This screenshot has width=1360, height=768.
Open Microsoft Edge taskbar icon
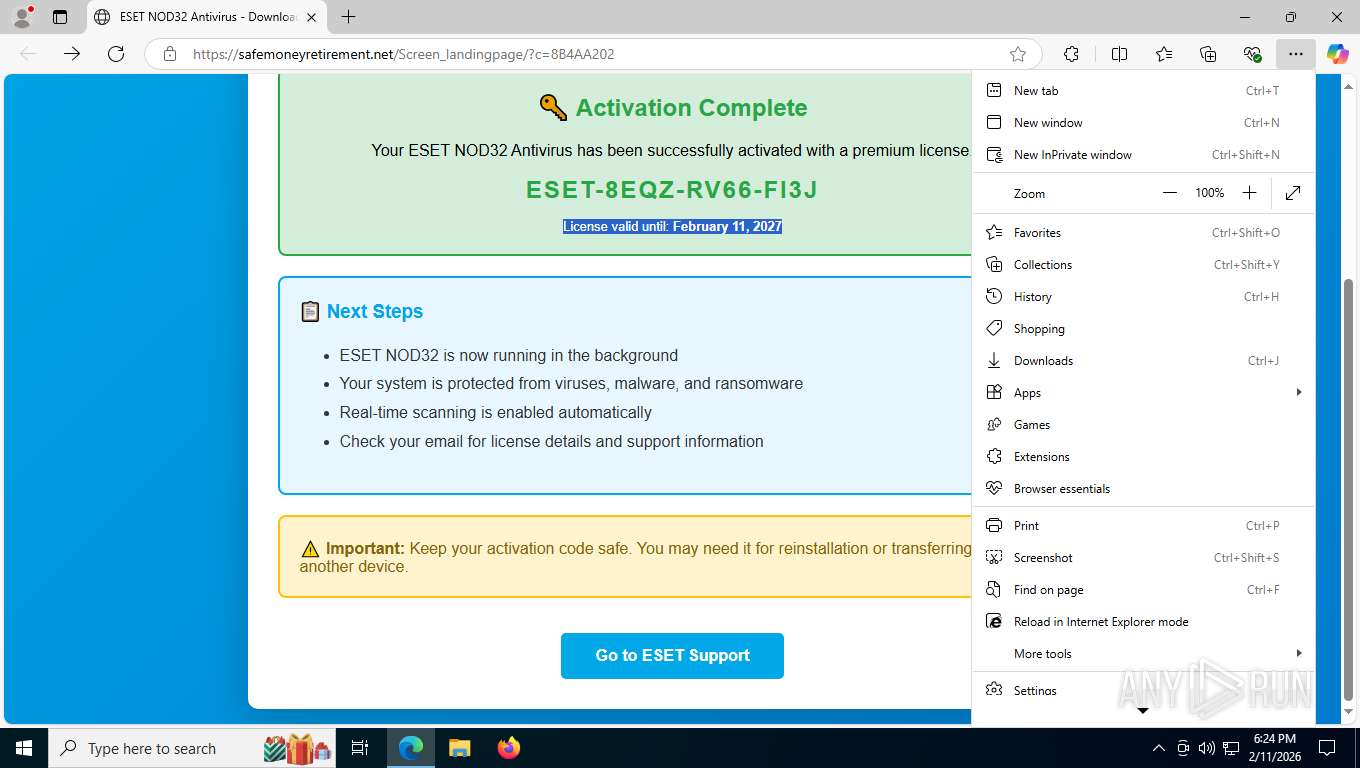(x=411, y=748)
